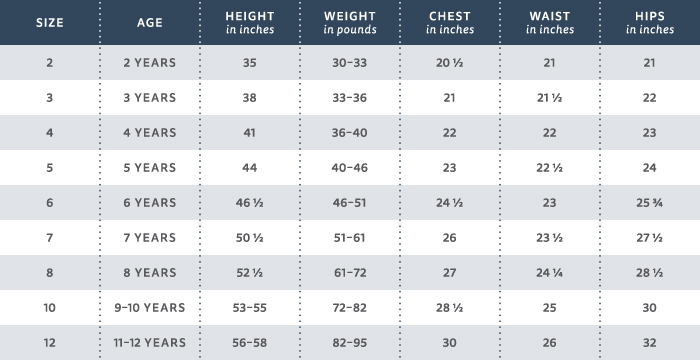The width and height of the screenshot is (700, 360).
Task: Select the HIPS in inches header
Action: point(650,23)
